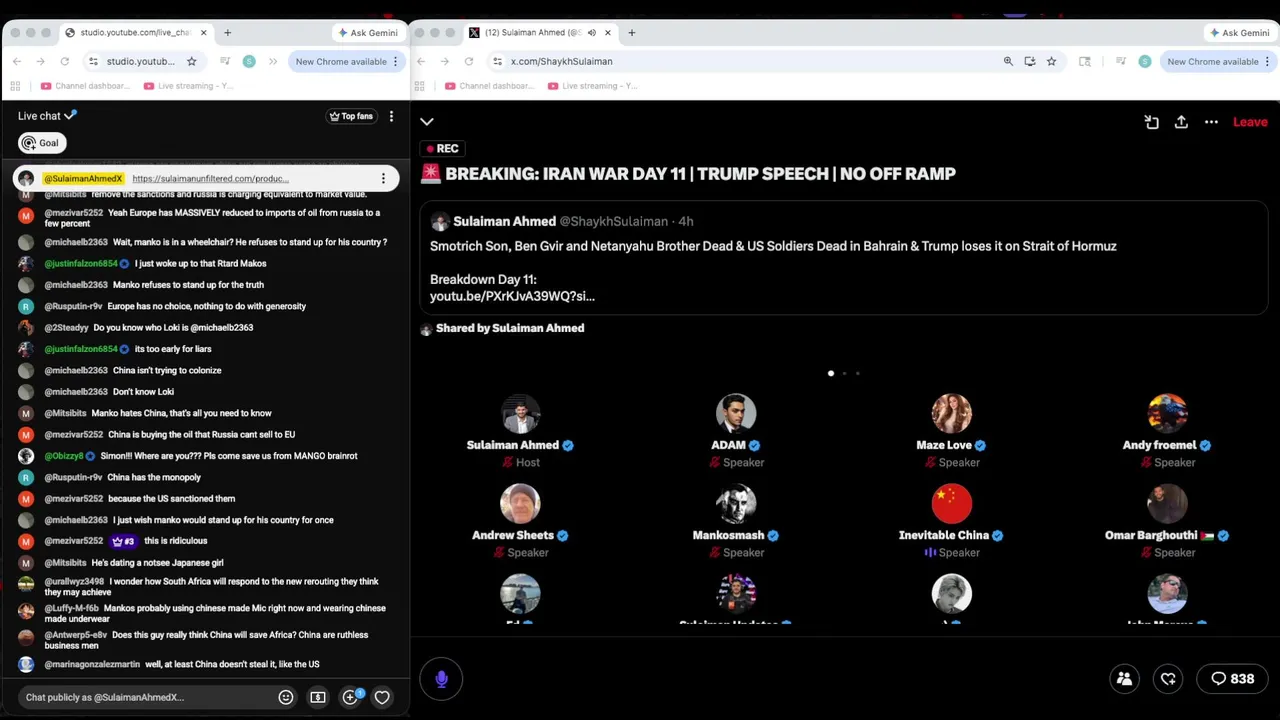1280x720 pixels.
Task: Collapse the Space with the down chevron
Action: click(x=427, y=122)
